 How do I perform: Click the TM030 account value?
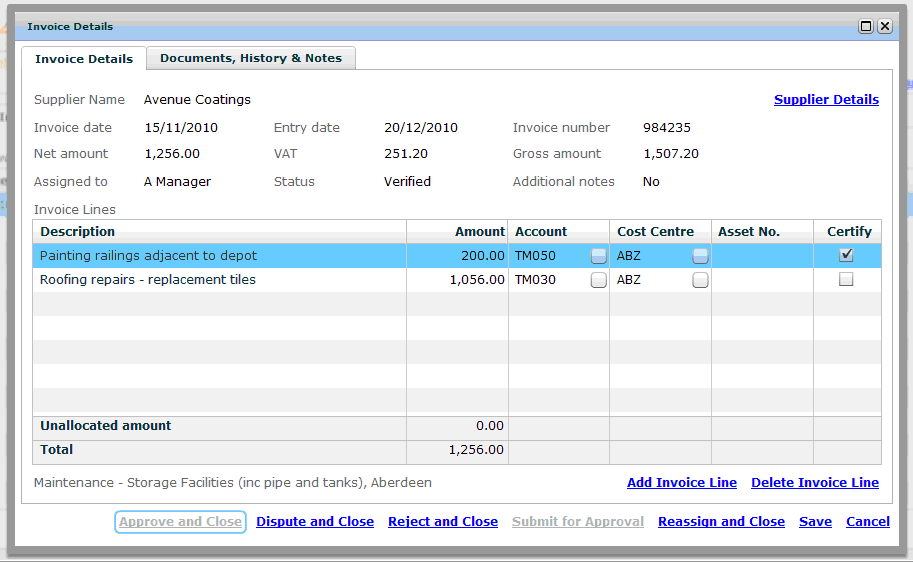(535, 280)
